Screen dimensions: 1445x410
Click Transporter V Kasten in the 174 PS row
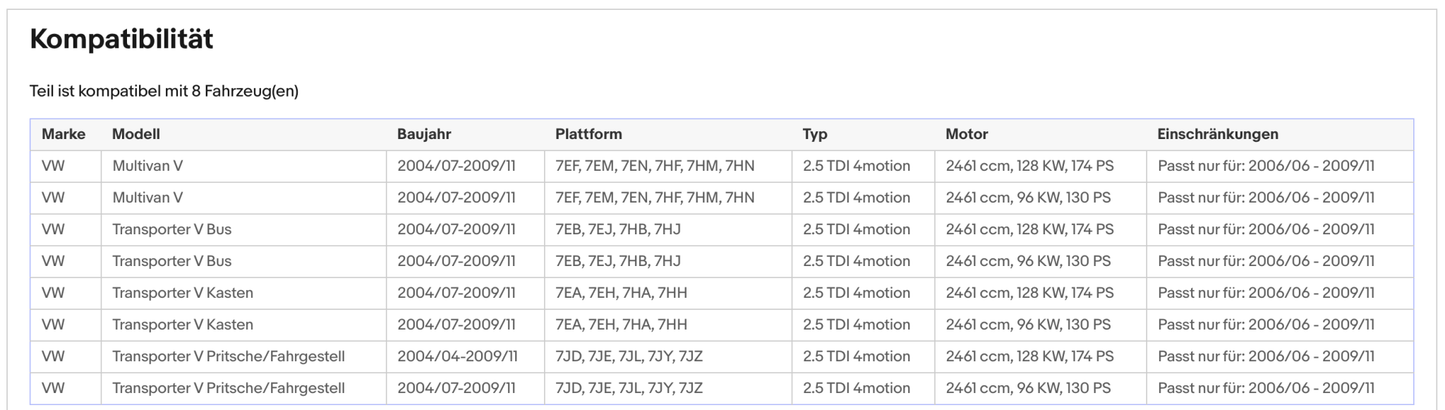pos(182,293)
